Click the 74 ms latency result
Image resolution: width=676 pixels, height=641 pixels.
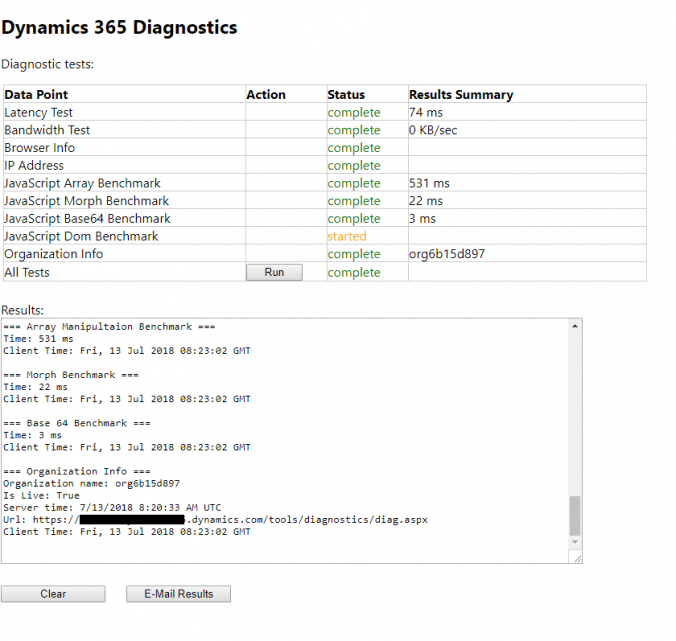click(x=426, y=113)
